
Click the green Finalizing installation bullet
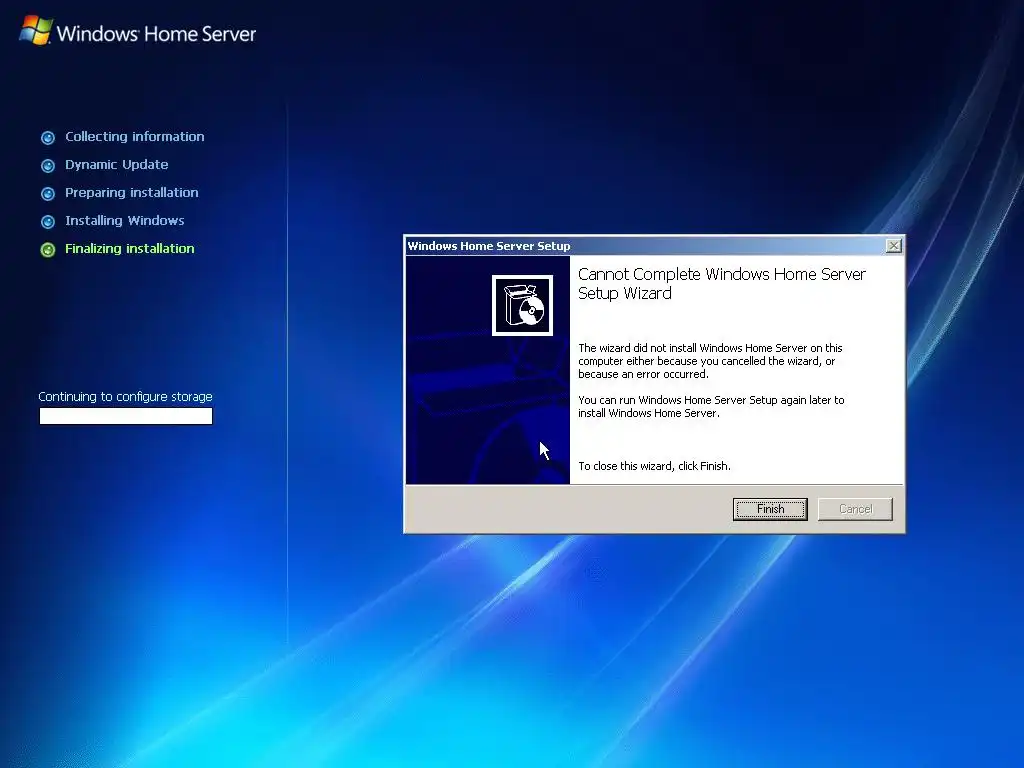point(48,249)
